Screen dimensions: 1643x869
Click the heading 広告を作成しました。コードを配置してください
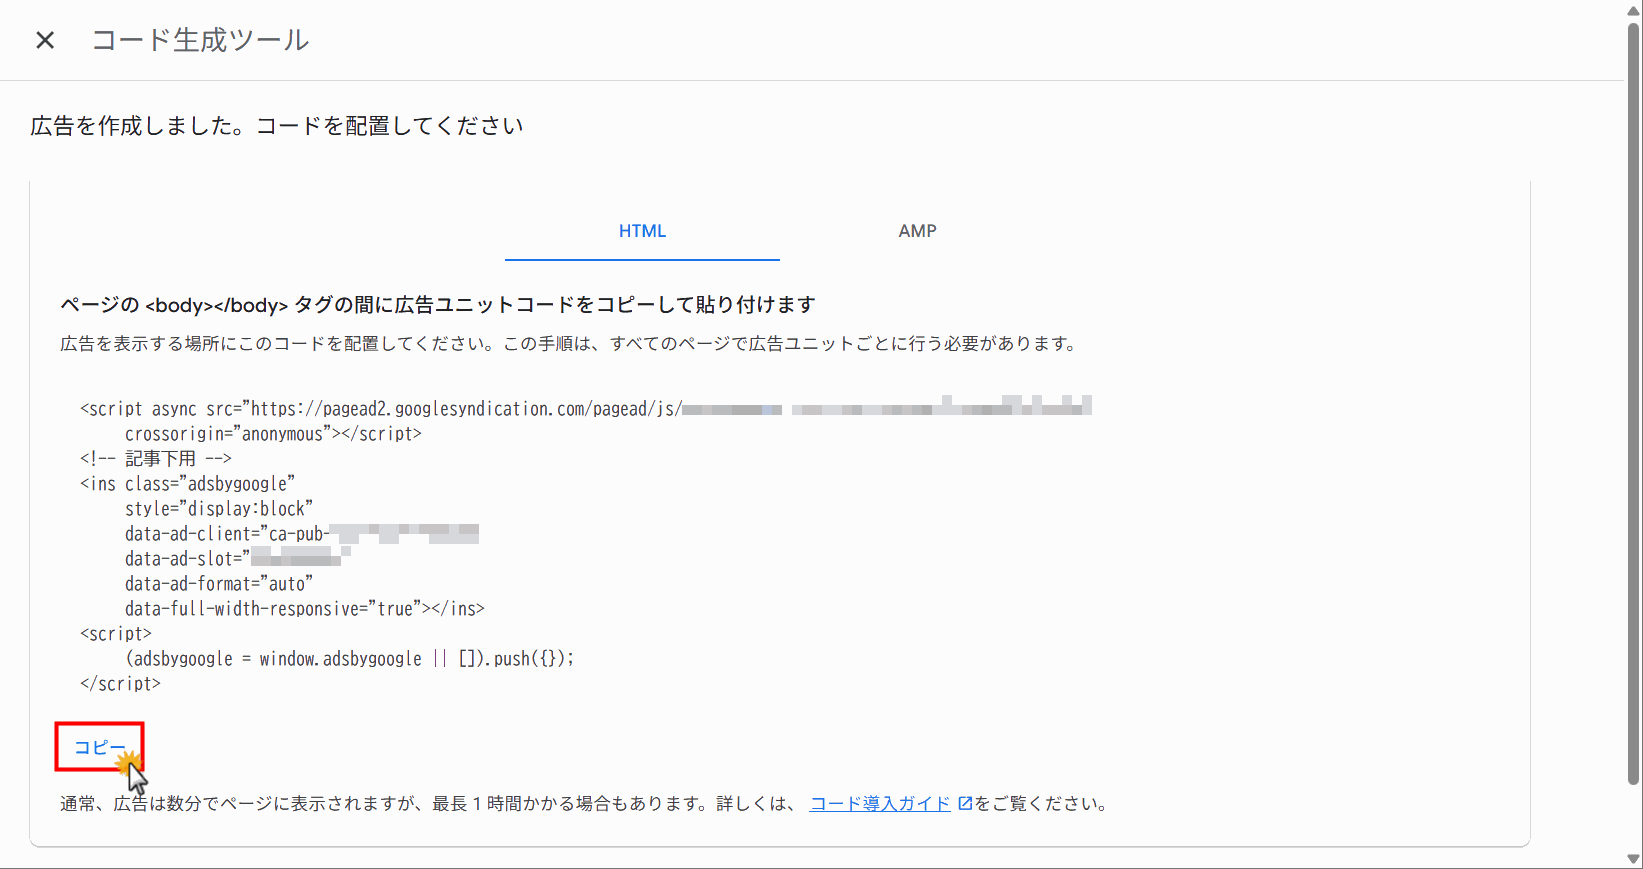[277, 126]
